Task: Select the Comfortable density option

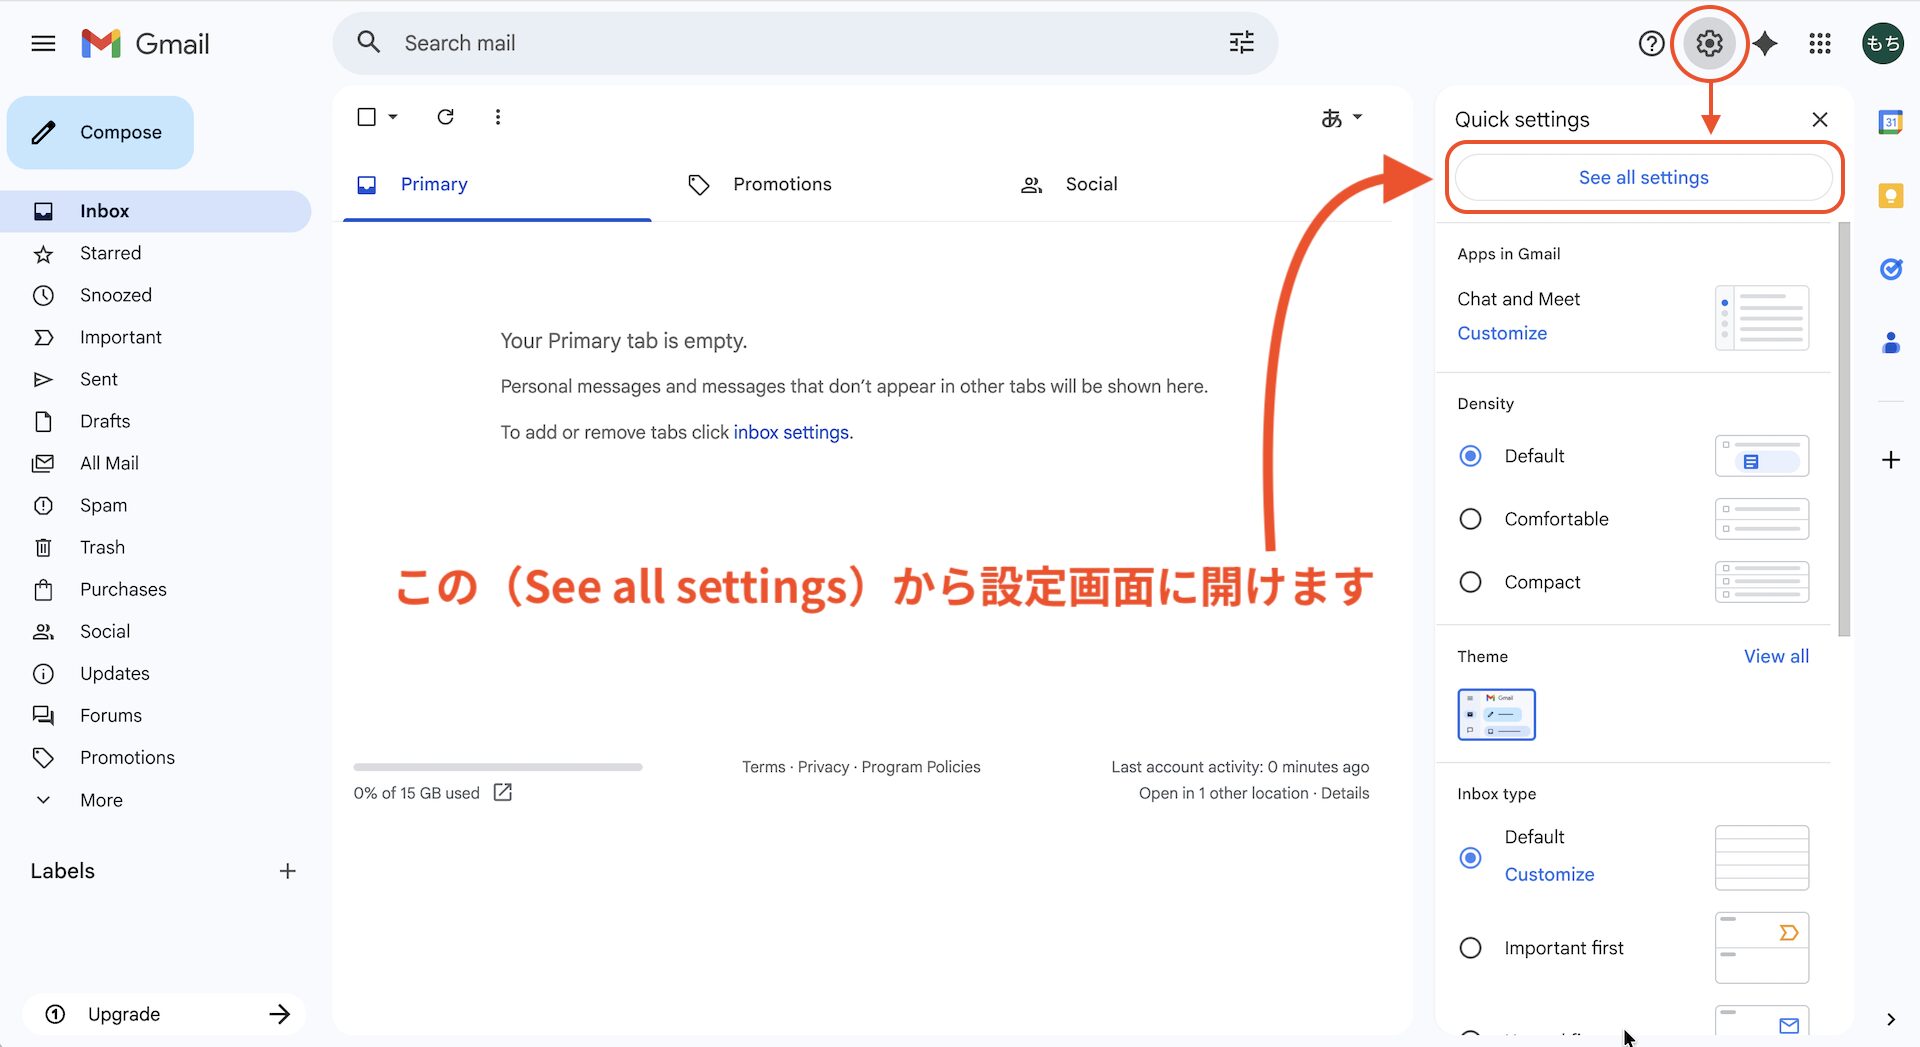Action: tap(1470, 518)
